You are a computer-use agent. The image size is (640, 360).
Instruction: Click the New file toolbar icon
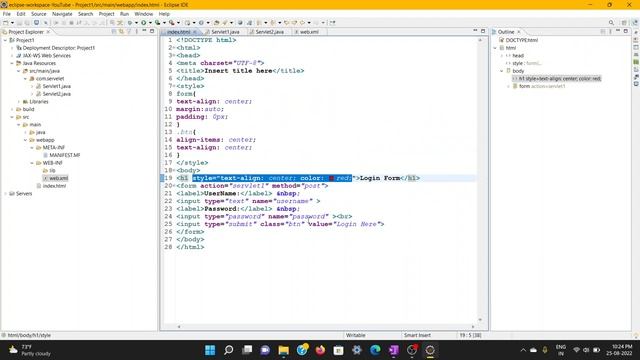tap(6, 23)
